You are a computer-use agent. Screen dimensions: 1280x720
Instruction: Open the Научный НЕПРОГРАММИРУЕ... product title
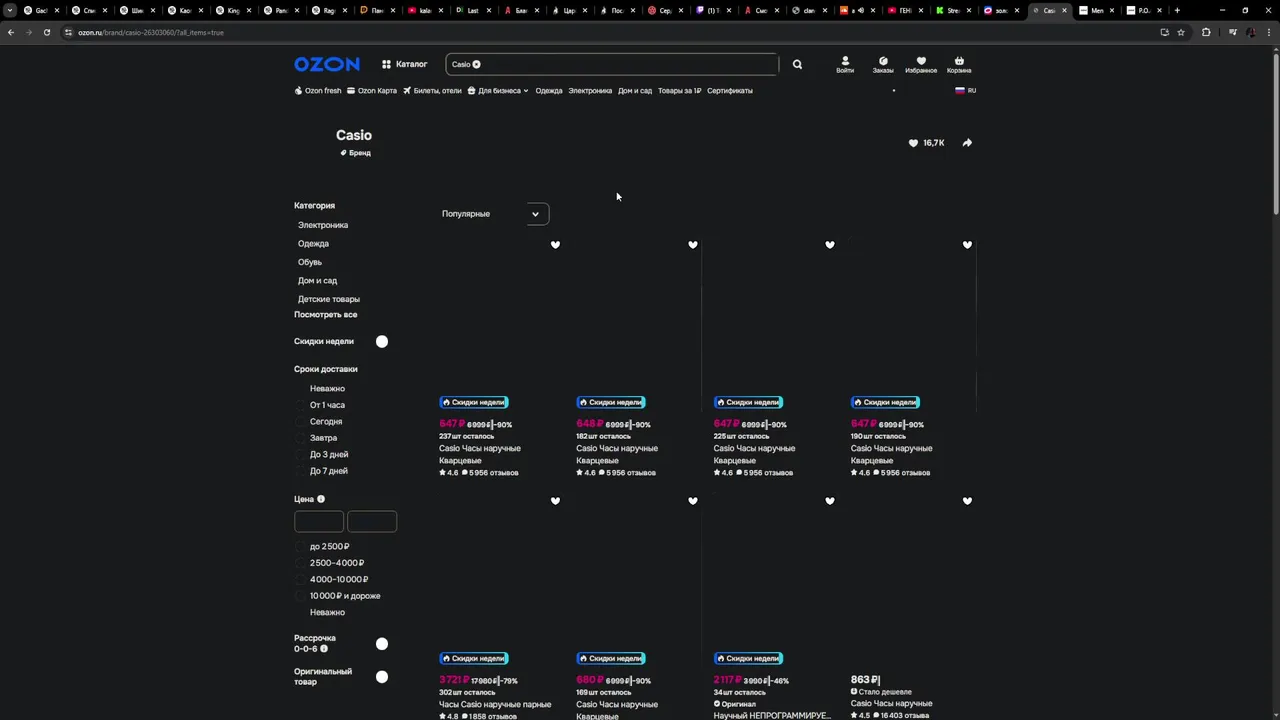pos(771,716)
